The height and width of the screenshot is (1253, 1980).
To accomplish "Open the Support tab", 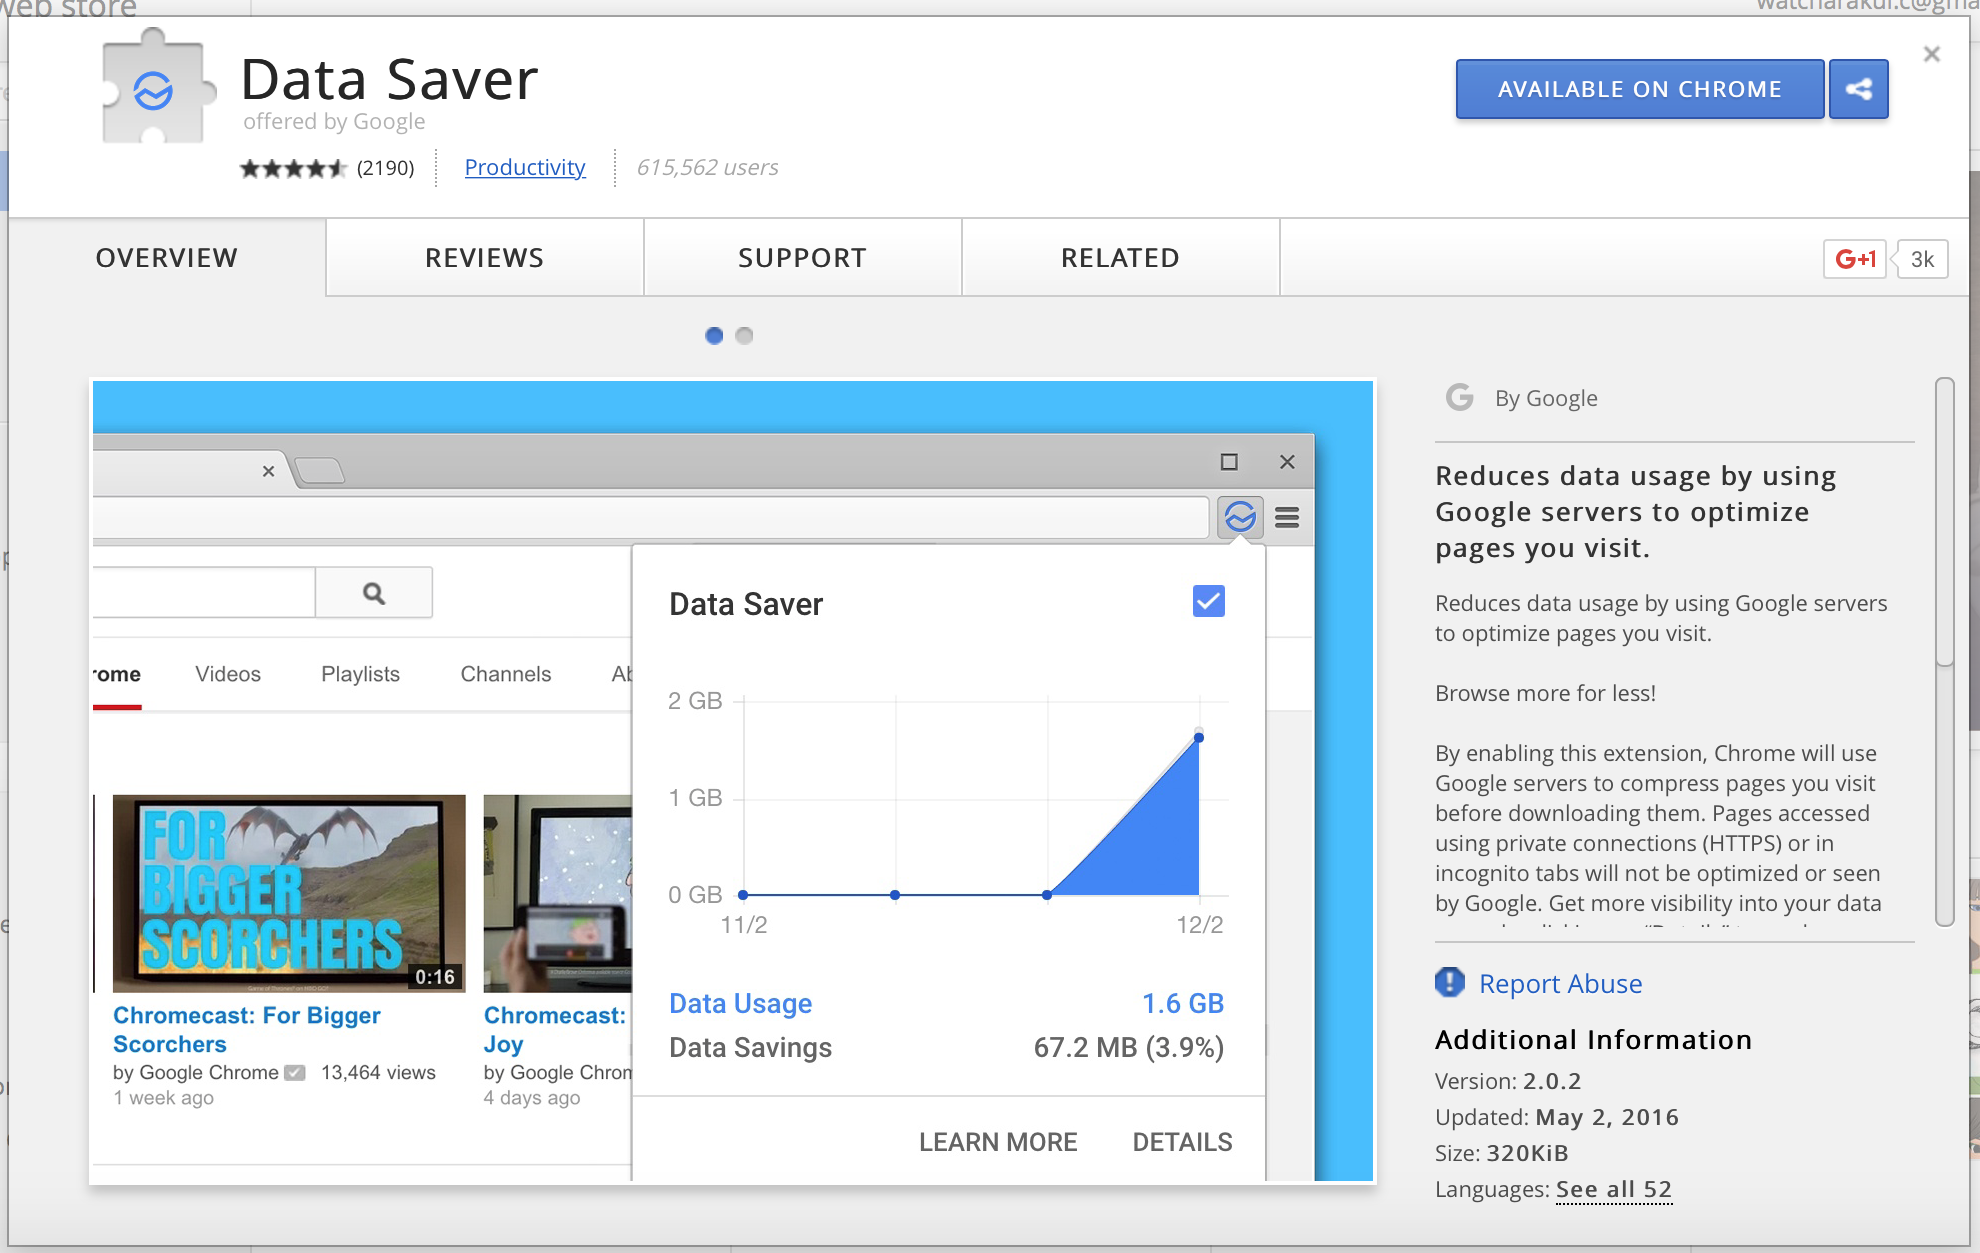I will [x=803, y=258].
